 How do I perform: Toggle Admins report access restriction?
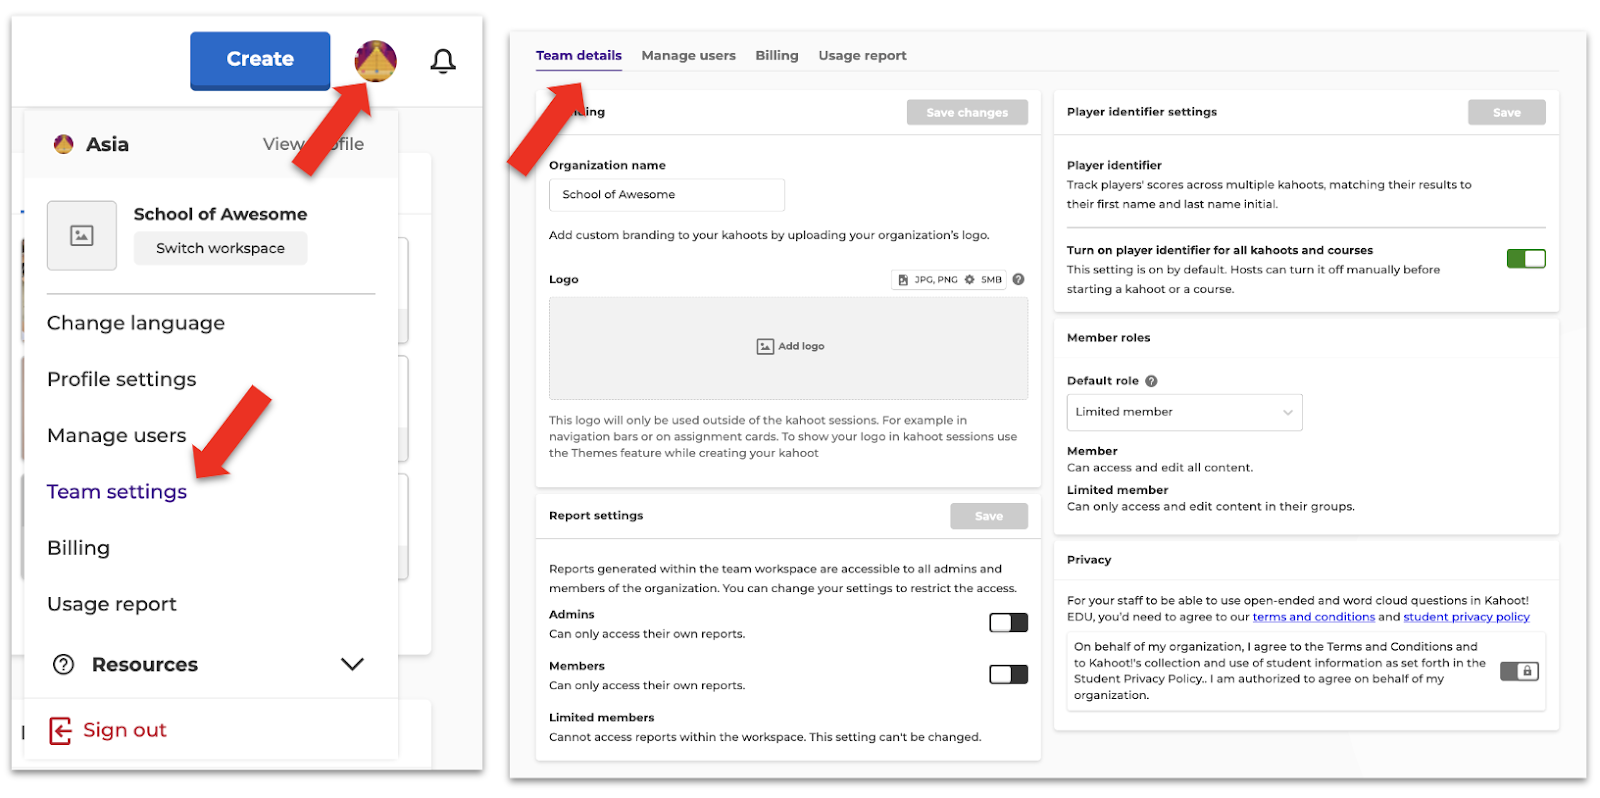[x=1008, y=623]
